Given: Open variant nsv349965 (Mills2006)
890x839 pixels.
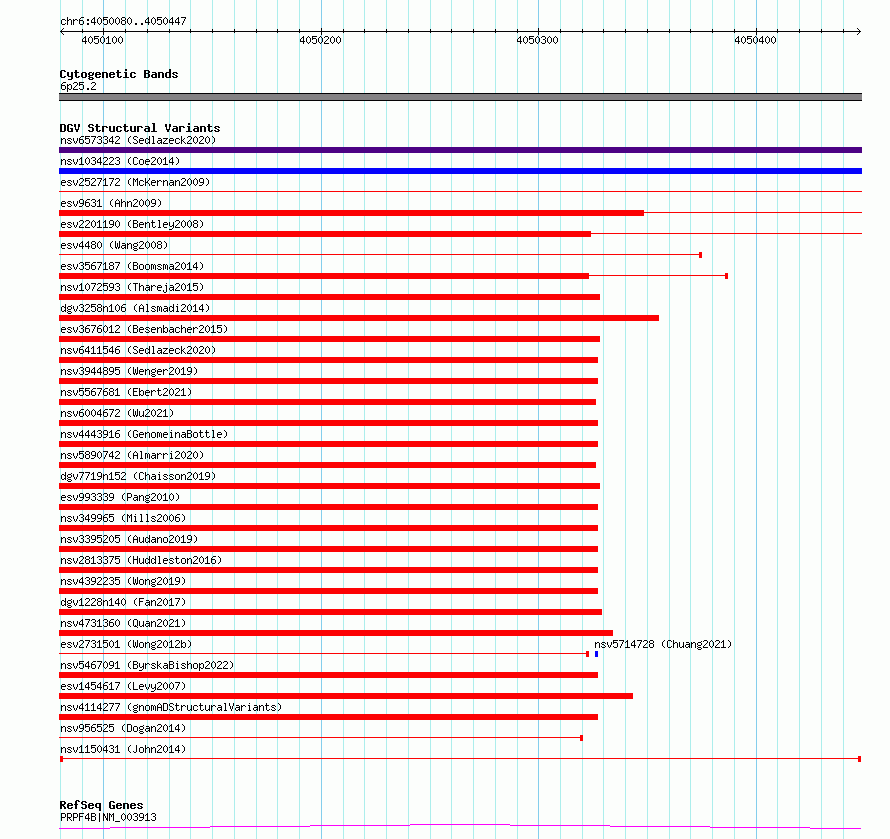Looking at the screenshot, I should [x=123, y=518].
